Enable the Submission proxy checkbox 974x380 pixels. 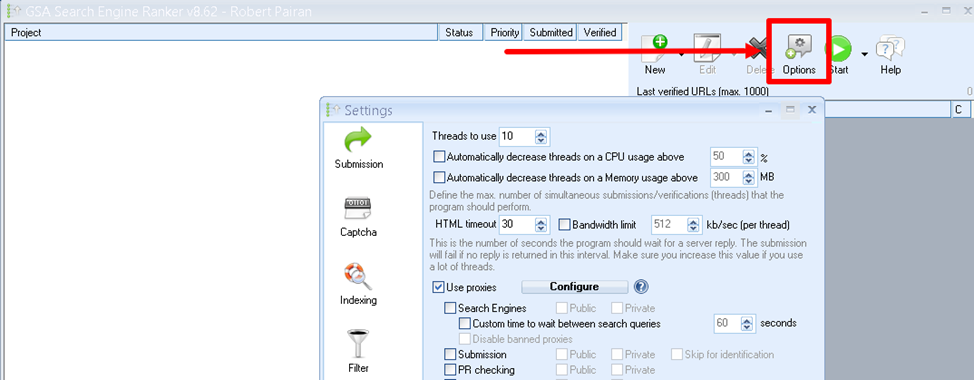pyautogui.click(x=450, y=355)
